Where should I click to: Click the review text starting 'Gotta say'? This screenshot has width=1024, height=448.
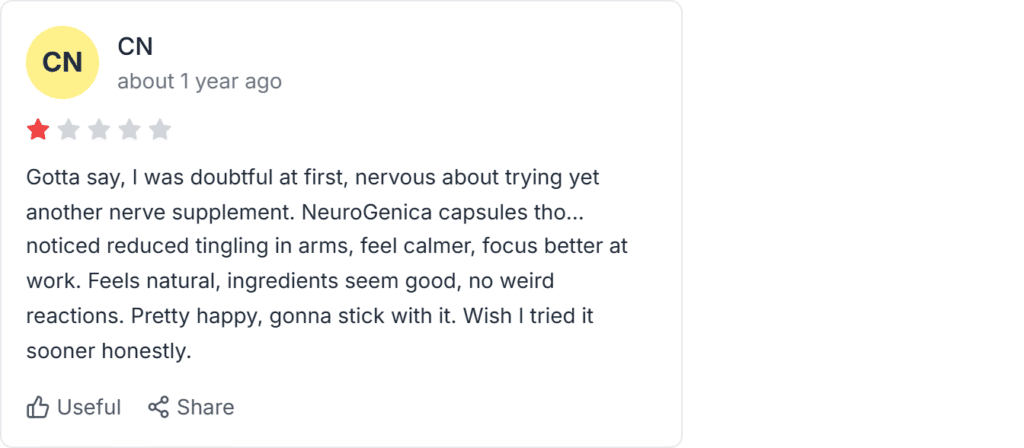pyautogui.click(x=327, y=264)
